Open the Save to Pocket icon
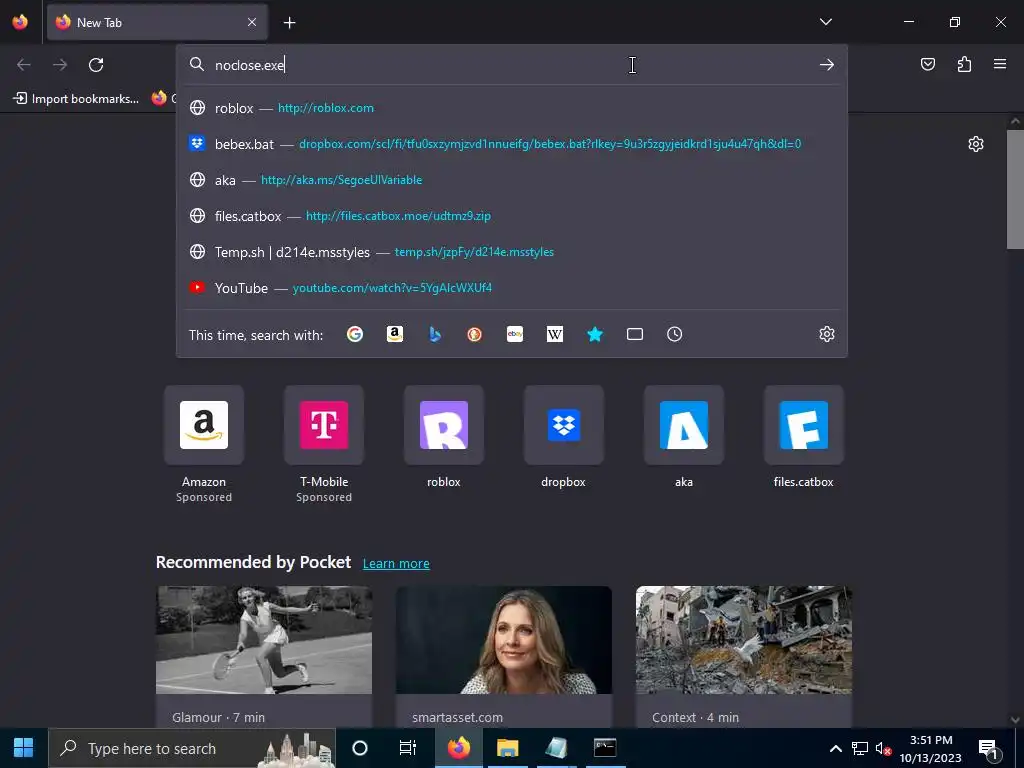 pos(927,64)
